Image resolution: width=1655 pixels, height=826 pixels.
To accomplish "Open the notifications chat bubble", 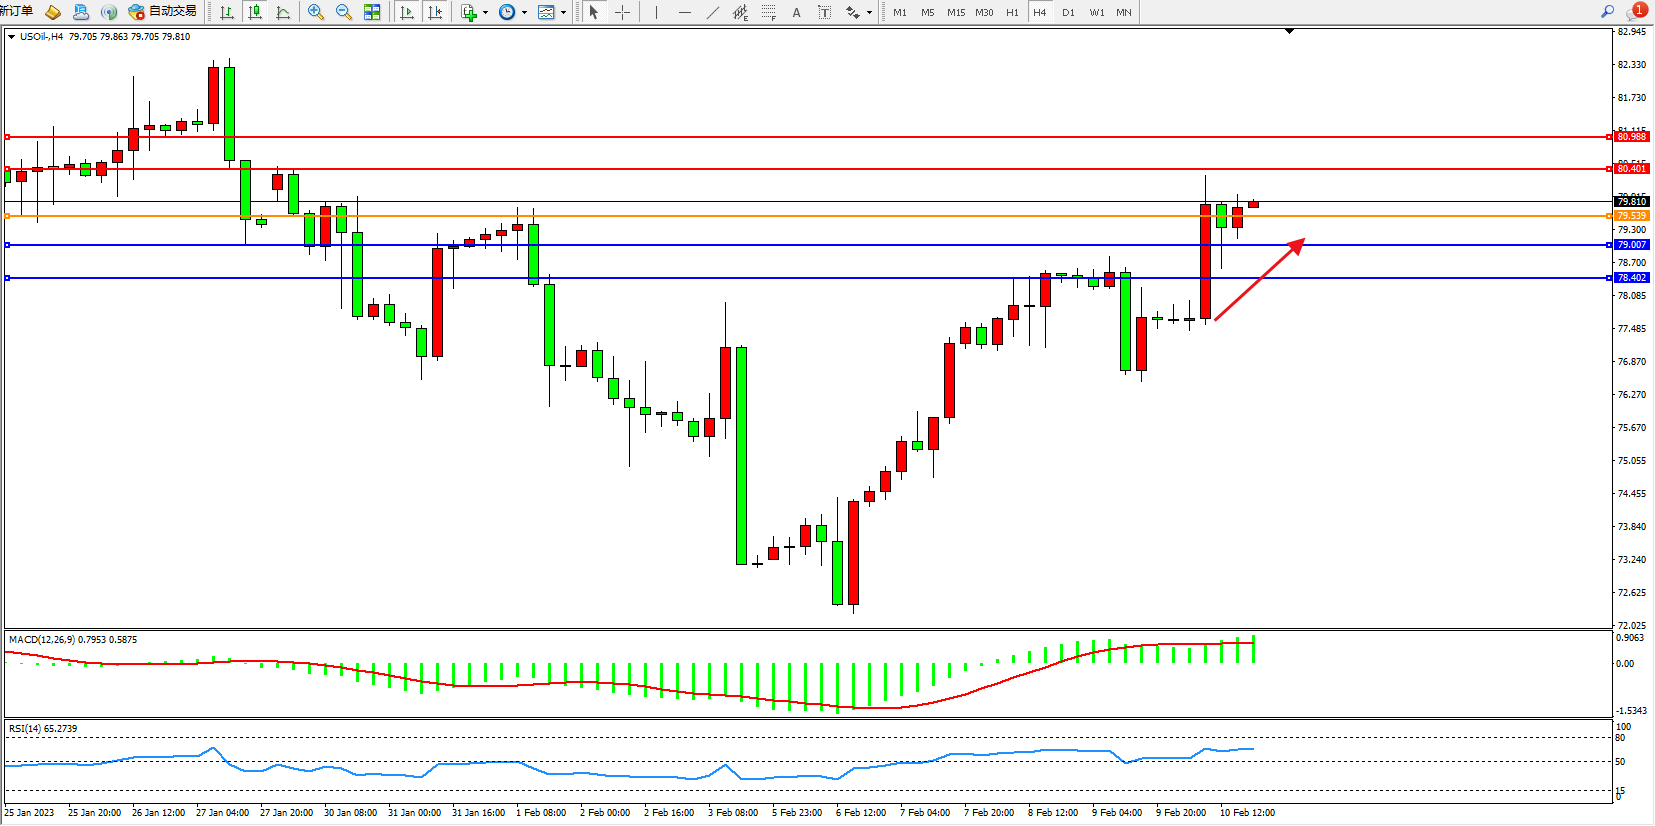I will [x=1636, y=12].
